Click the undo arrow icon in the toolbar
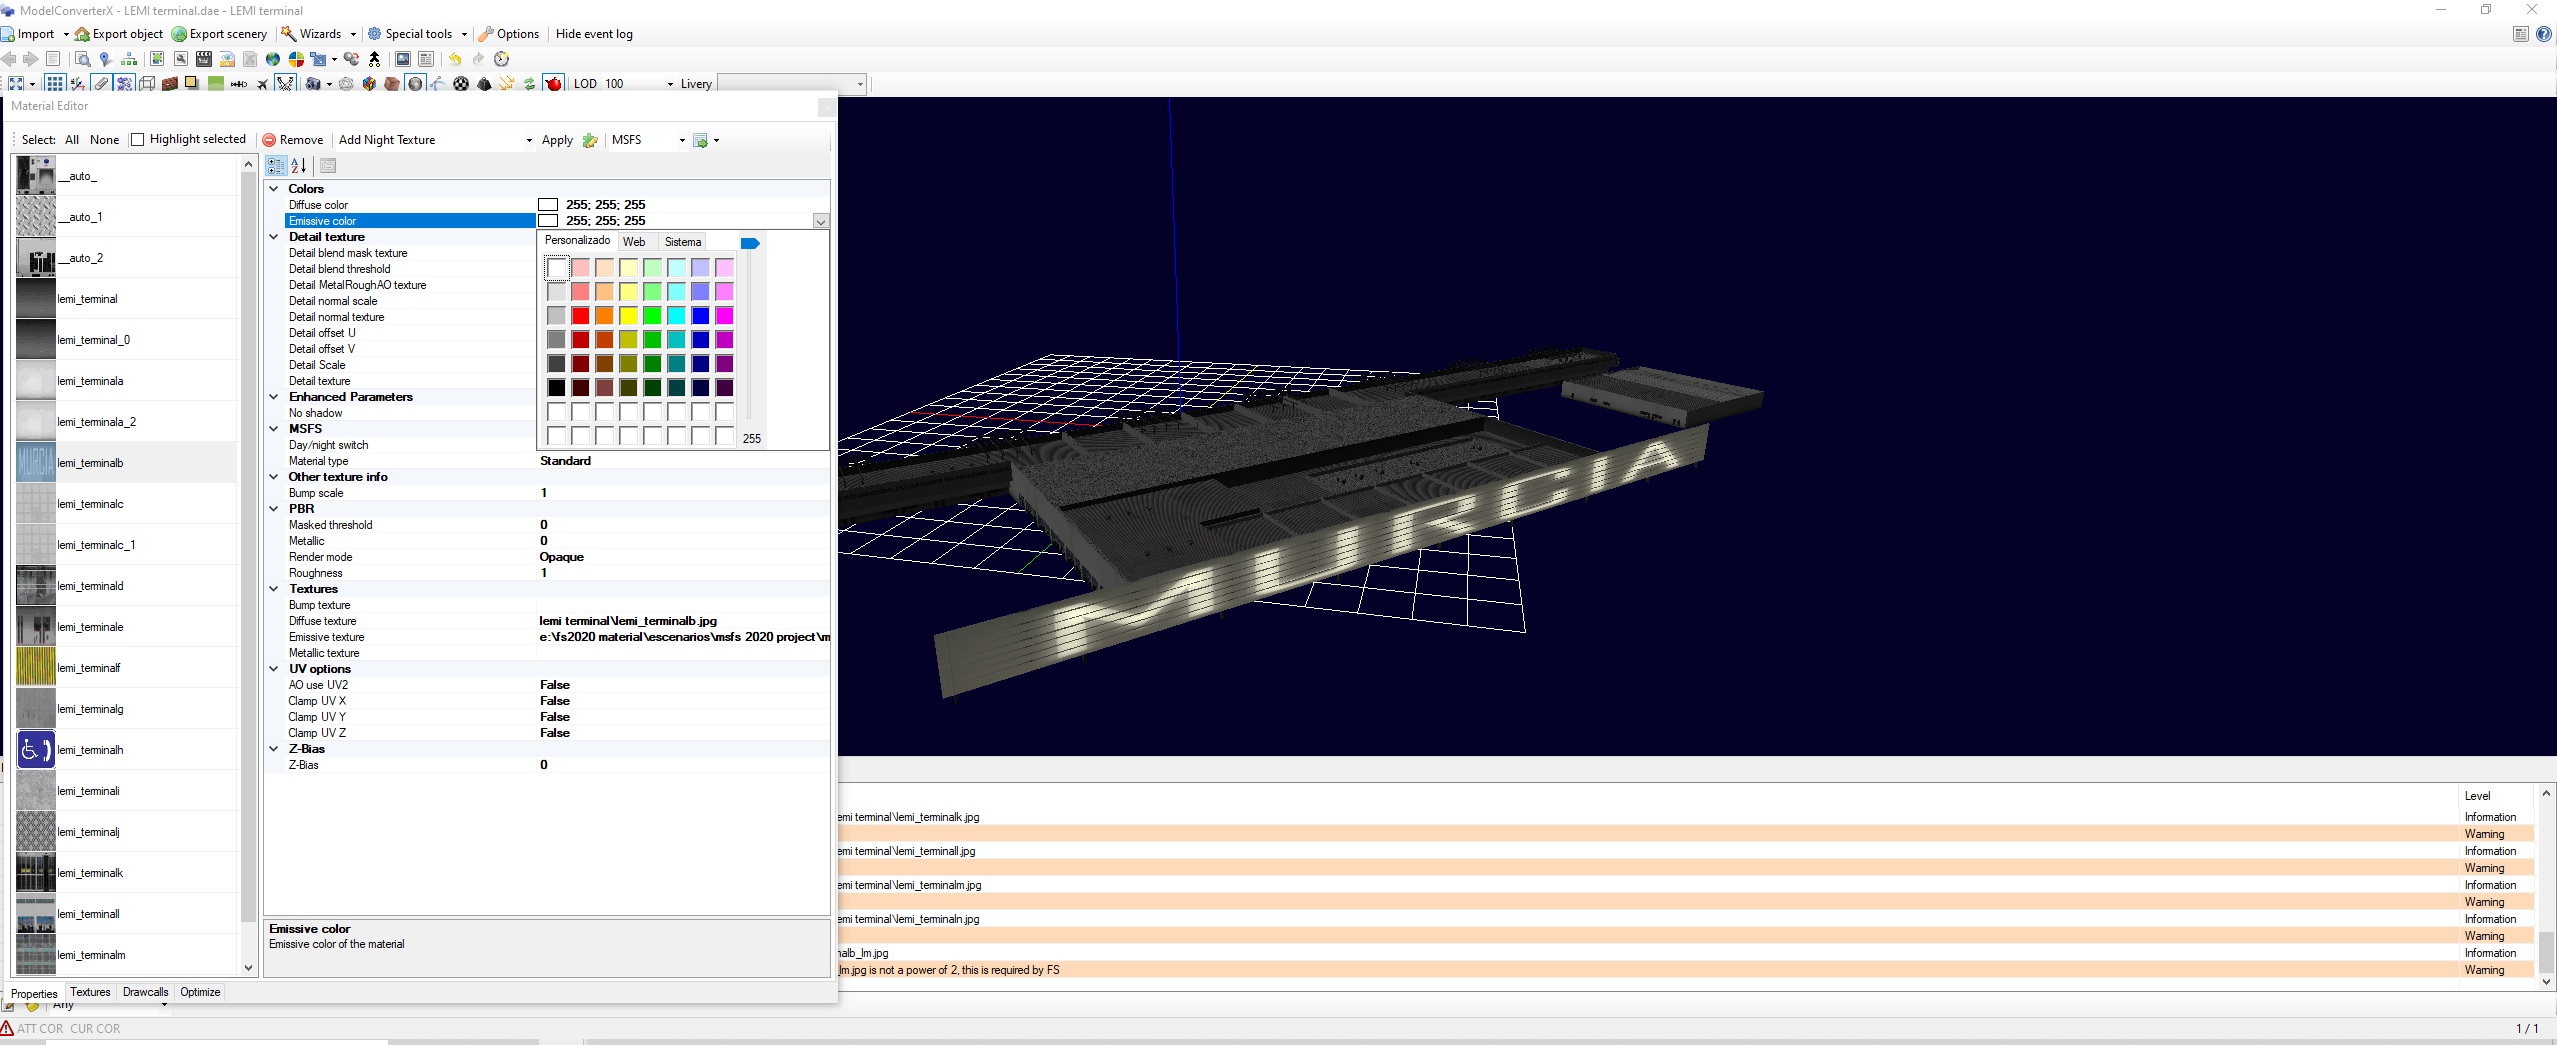The image size is (2557, 1045). pyautogui.click(x=455, y=59)
